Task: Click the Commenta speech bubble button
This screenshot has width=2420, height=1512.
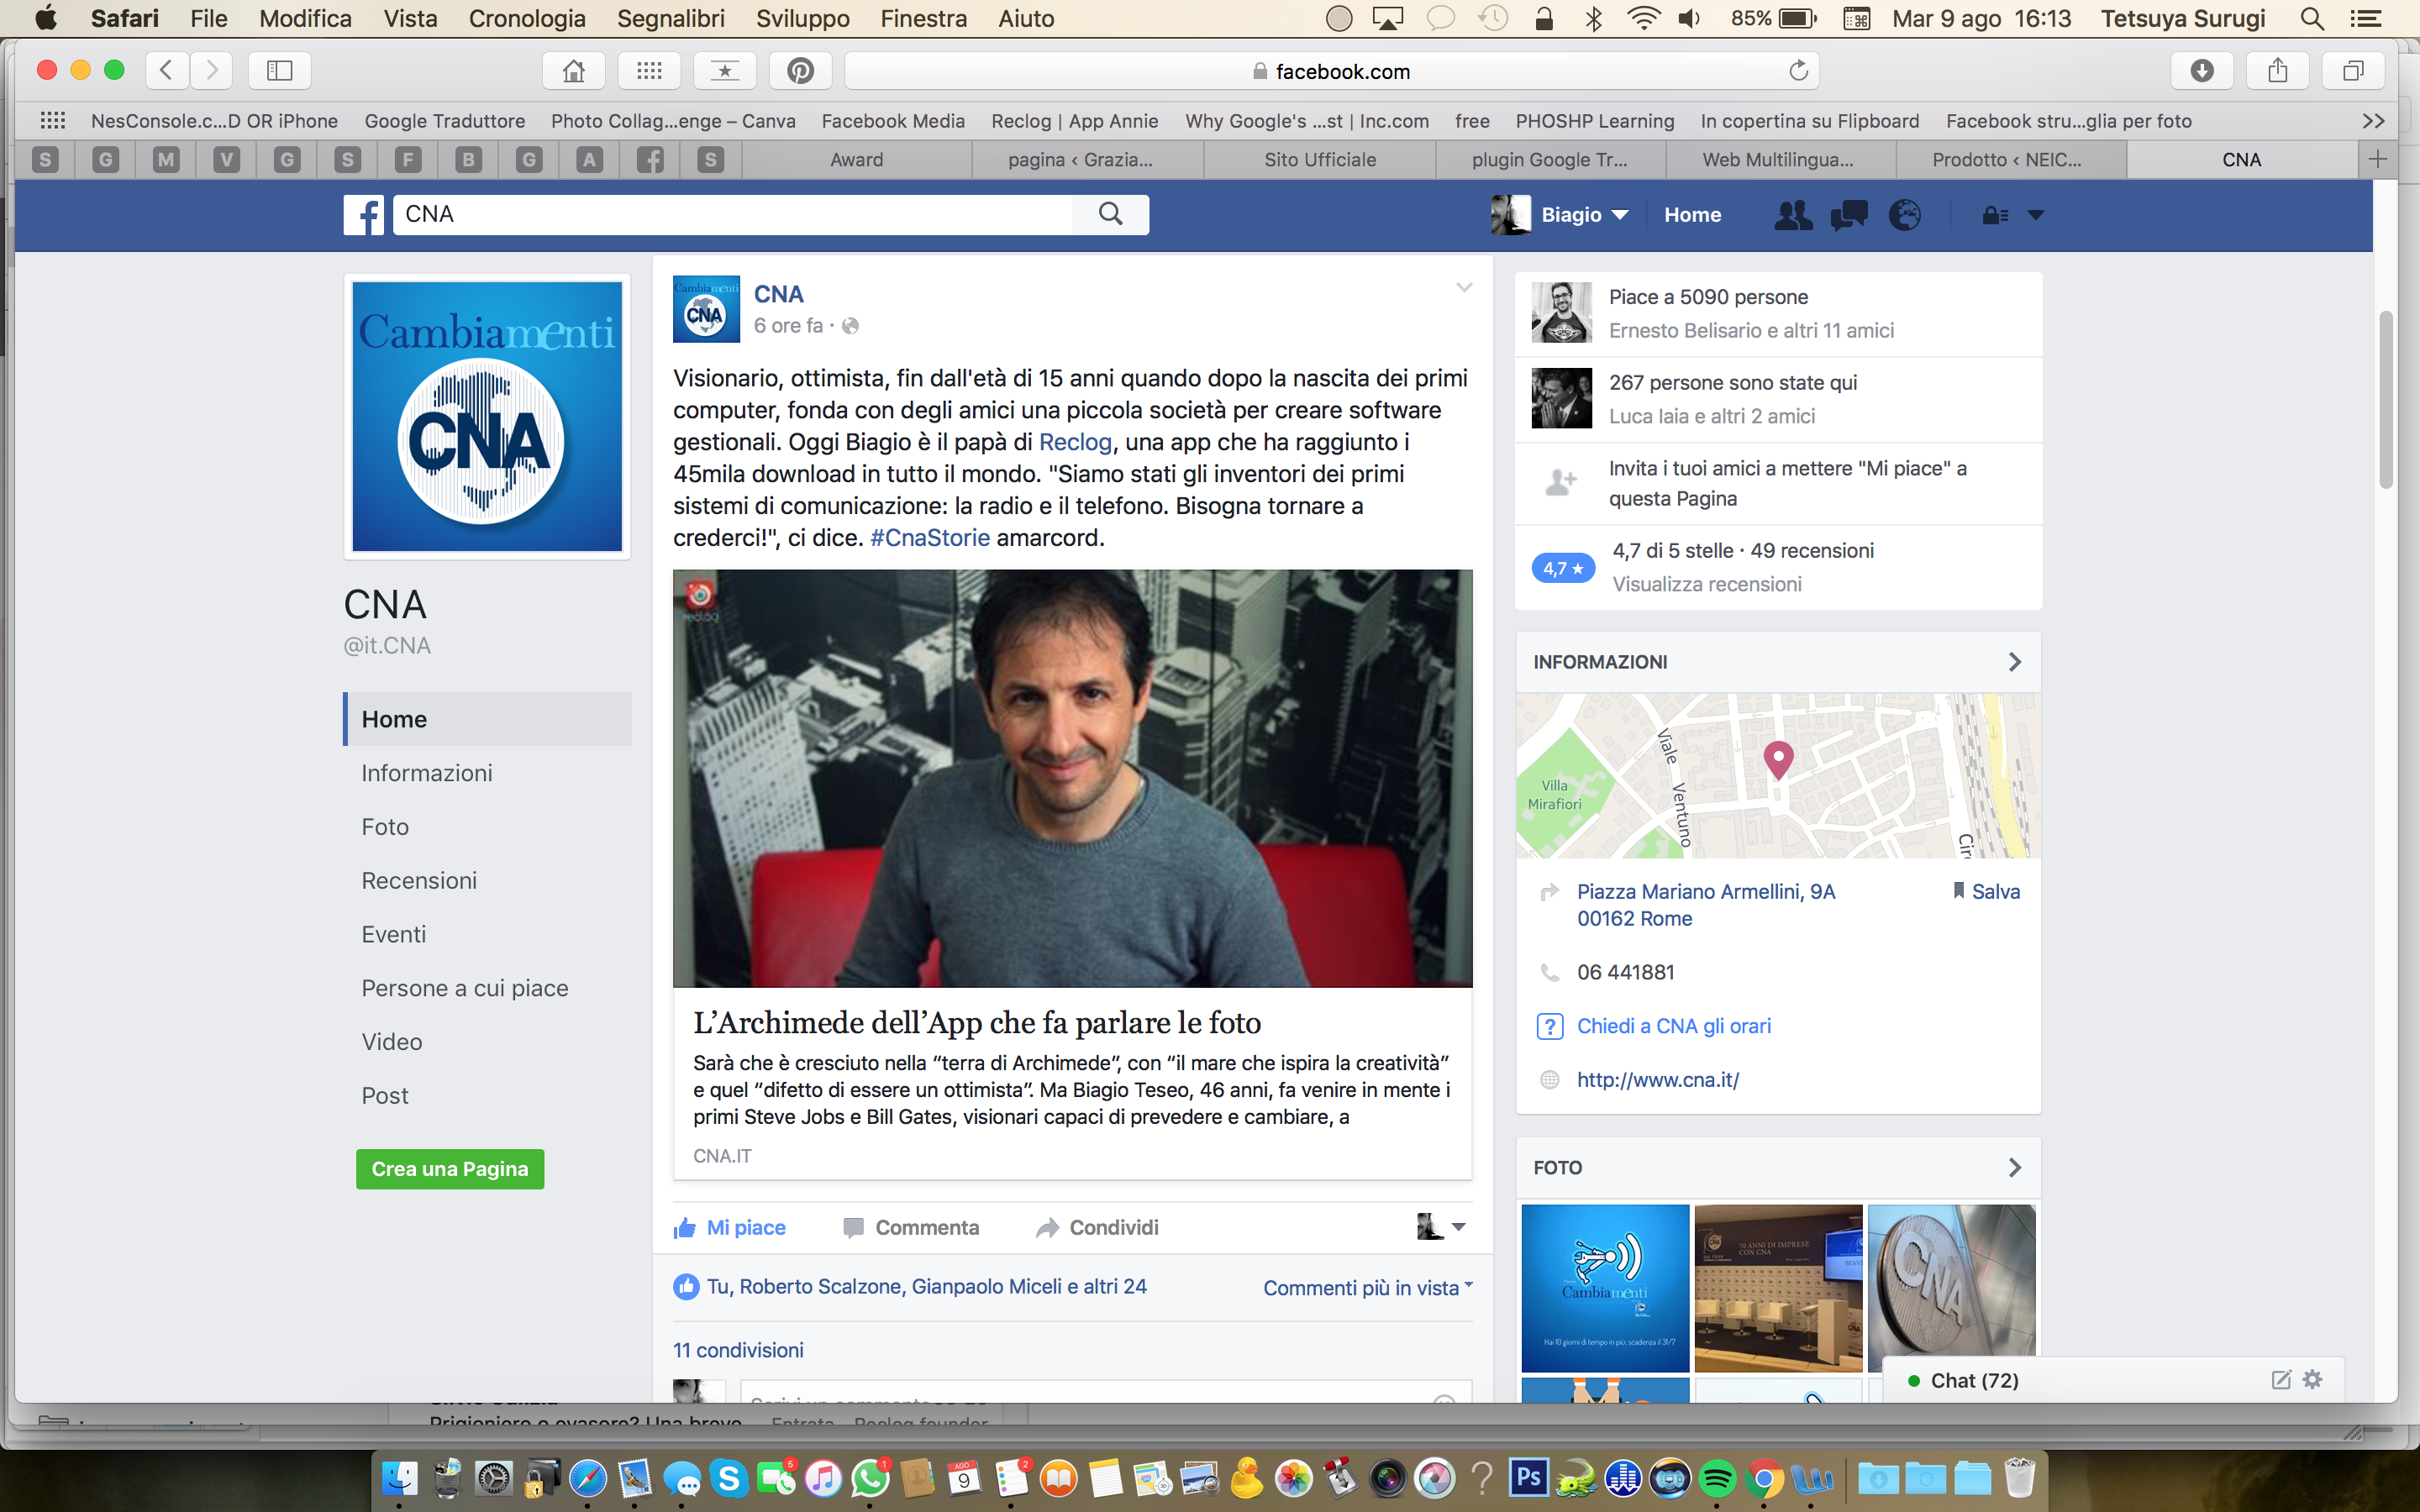Action: click(x=911, y=1228)
